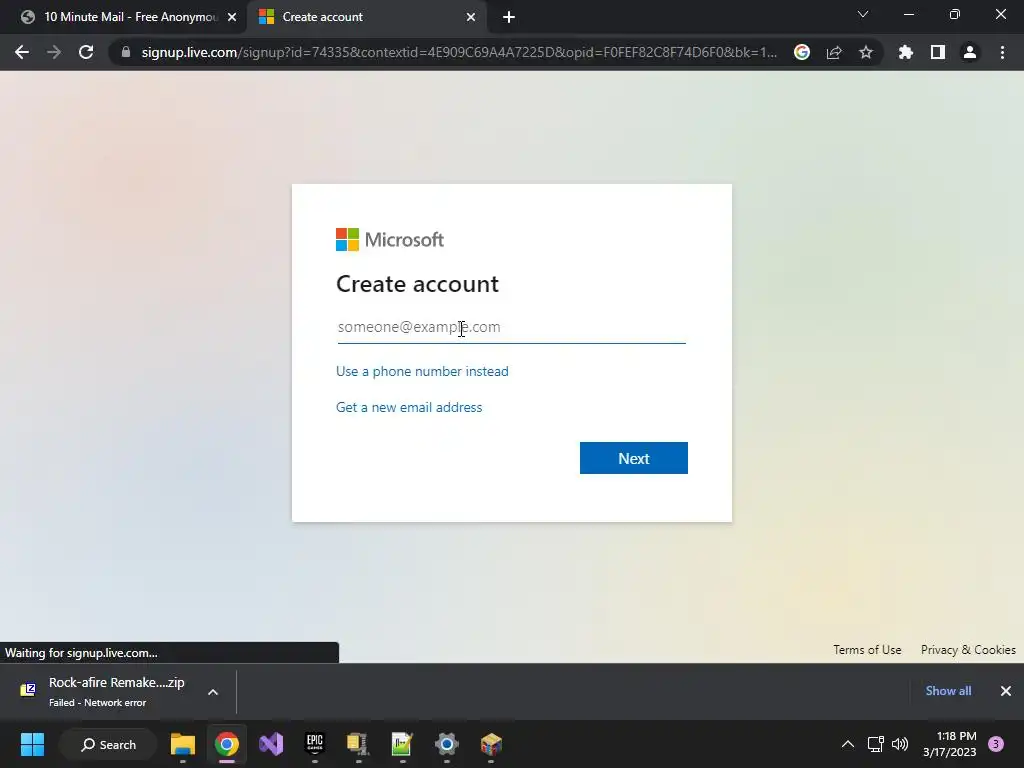Open the cube icon taskbar app

pos(490,744)
